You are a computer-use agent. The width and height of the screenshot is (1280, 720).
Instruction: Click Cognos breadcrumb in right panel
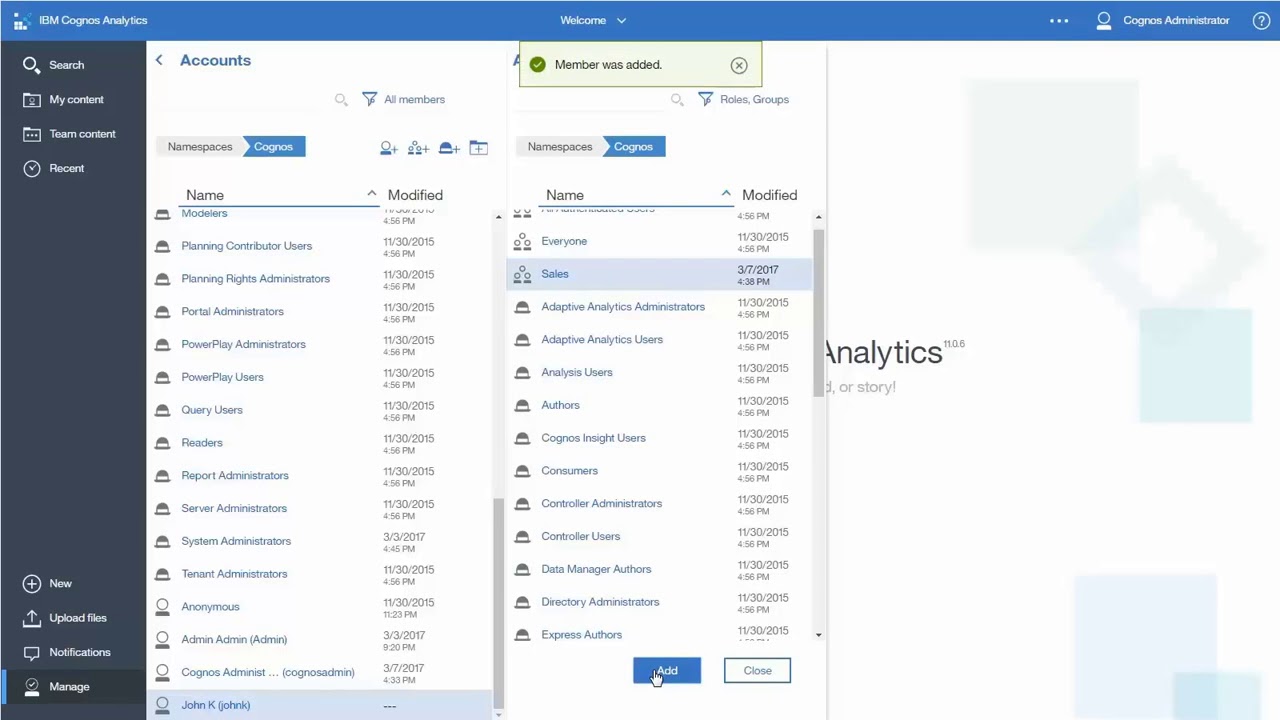(x=633, y=147)
